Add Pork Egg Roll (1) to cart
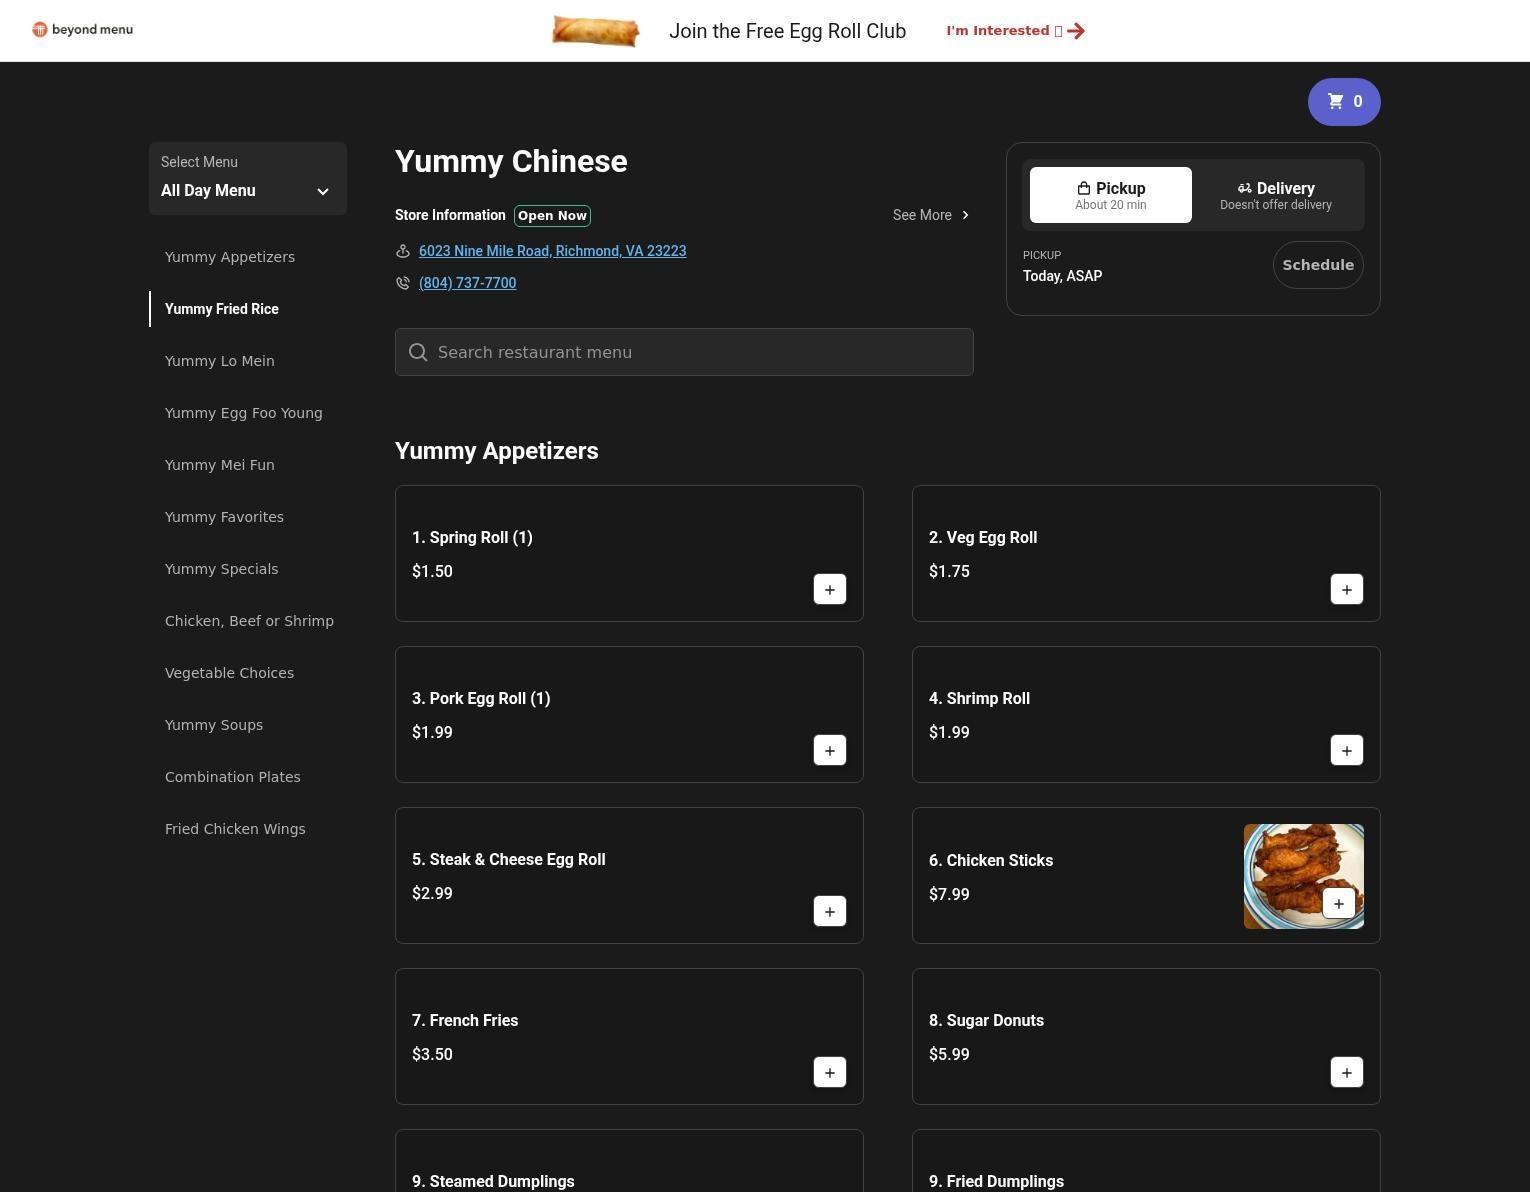Viewport: 1530px width, 1192px height. point(830,750)
